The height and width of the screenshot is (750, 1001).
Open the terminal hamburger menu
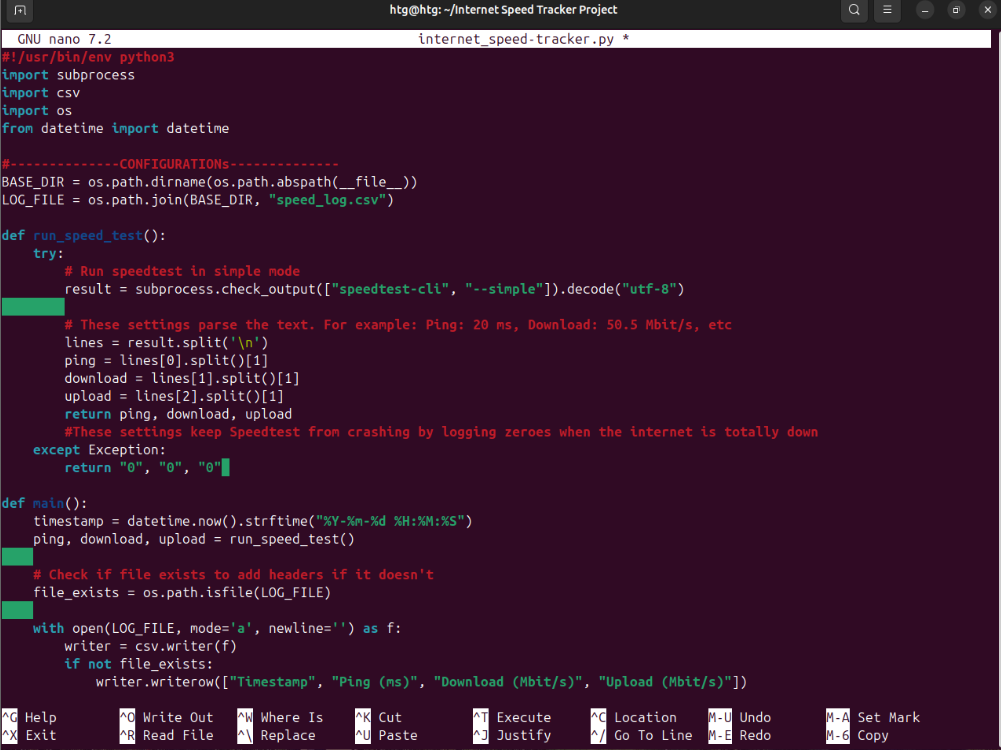[x=887, y=10]
